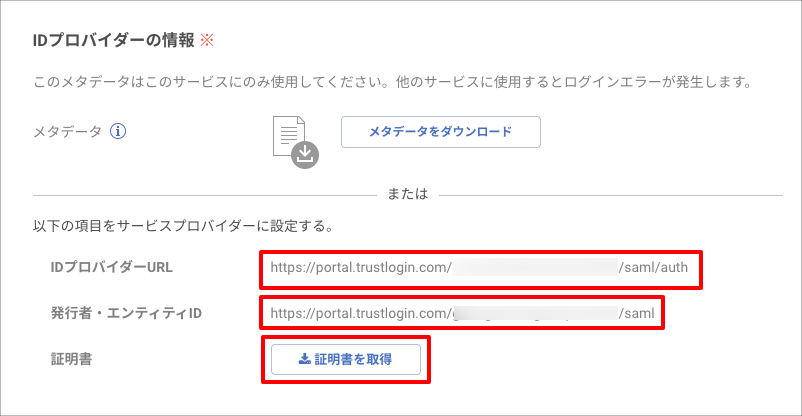Click the masked middle part of IDプロバイダーURL
The width and height of the screenshot is (802, 416).
(x=535, y=267)
